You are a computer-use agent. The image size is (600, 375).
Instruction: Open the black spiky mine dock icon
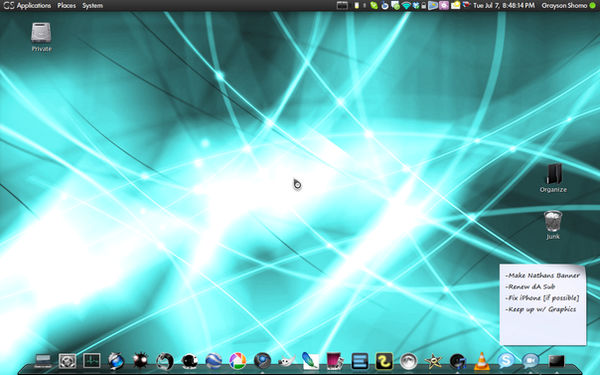point(140,361)
